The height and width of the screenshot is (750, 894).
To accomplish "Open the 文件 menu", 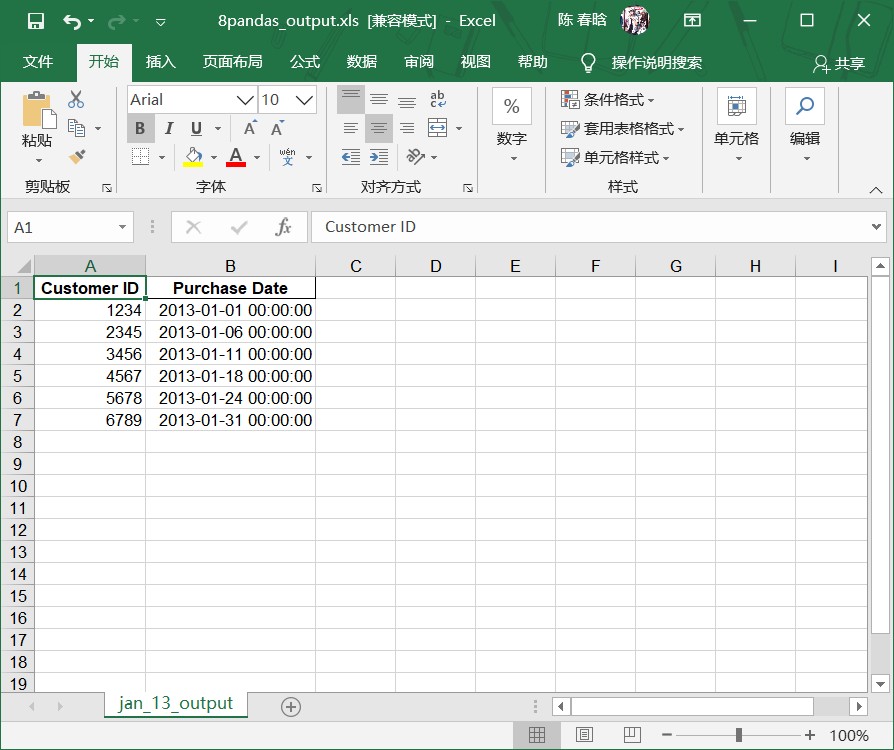I will pyautogui.click(x=38, y=62).
